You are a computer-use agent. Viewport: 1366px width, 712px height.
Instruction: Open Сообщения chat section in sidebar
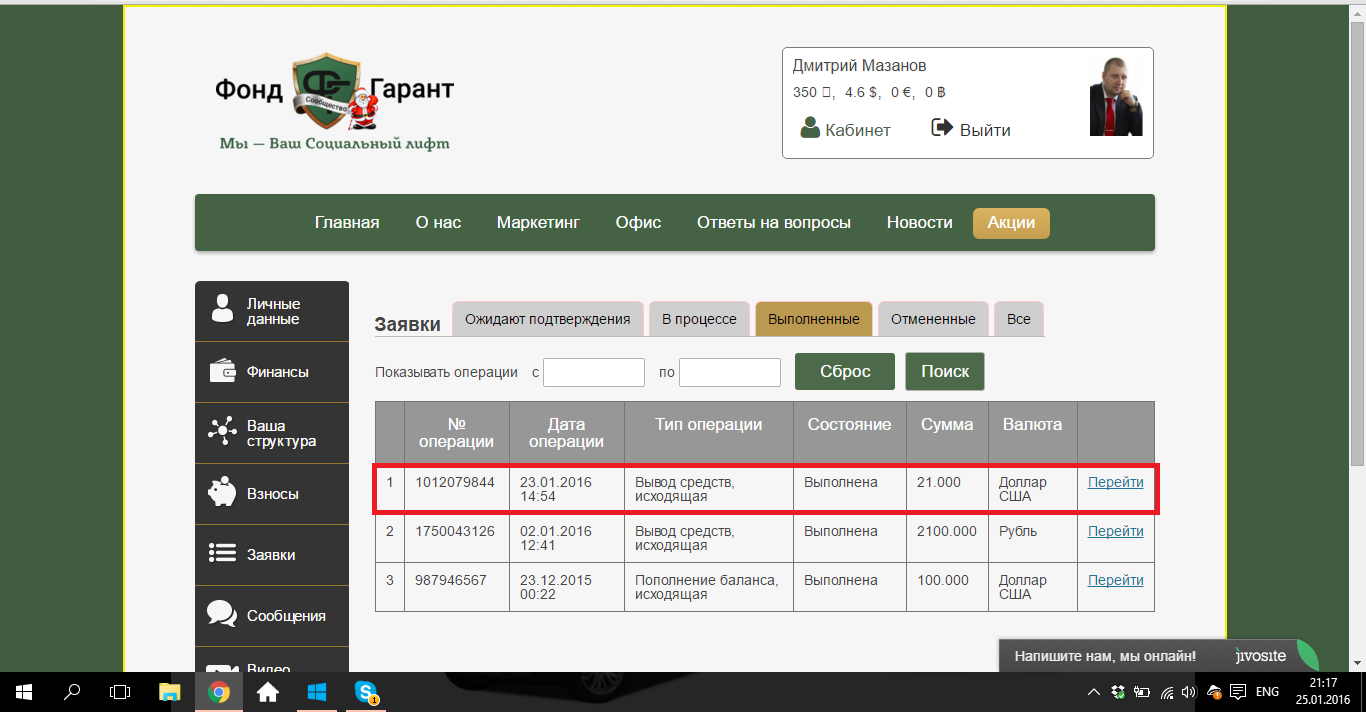coord(272,616)
